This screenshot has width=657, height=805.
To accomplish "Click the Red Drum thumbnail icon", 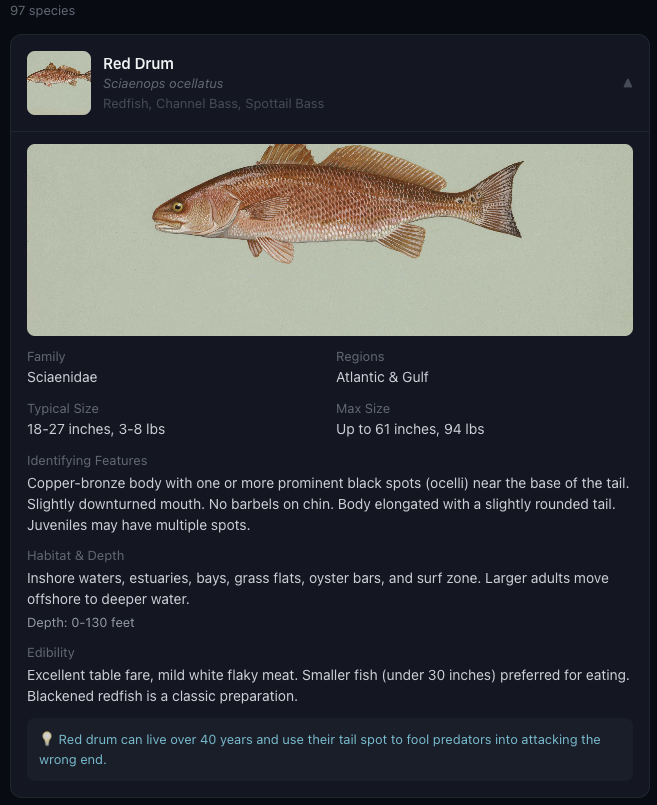I will (58, 82).
